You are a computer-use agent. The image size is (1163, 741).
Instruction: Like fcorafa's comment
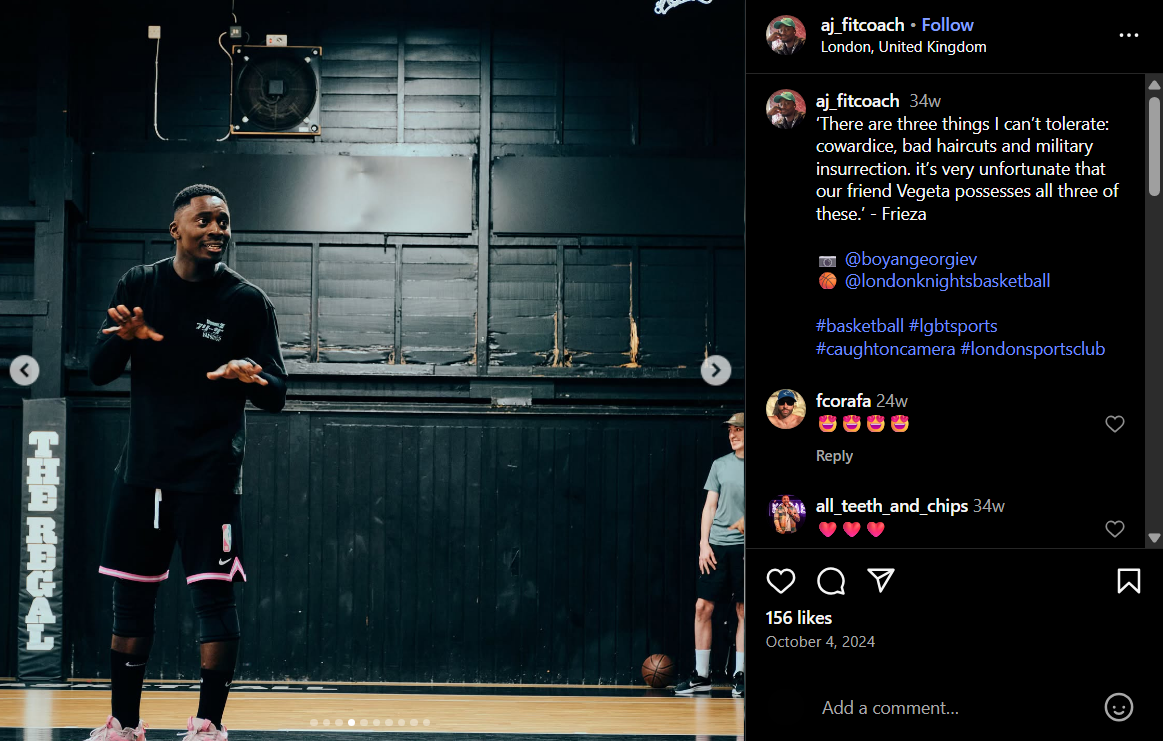pos(1114,424)
